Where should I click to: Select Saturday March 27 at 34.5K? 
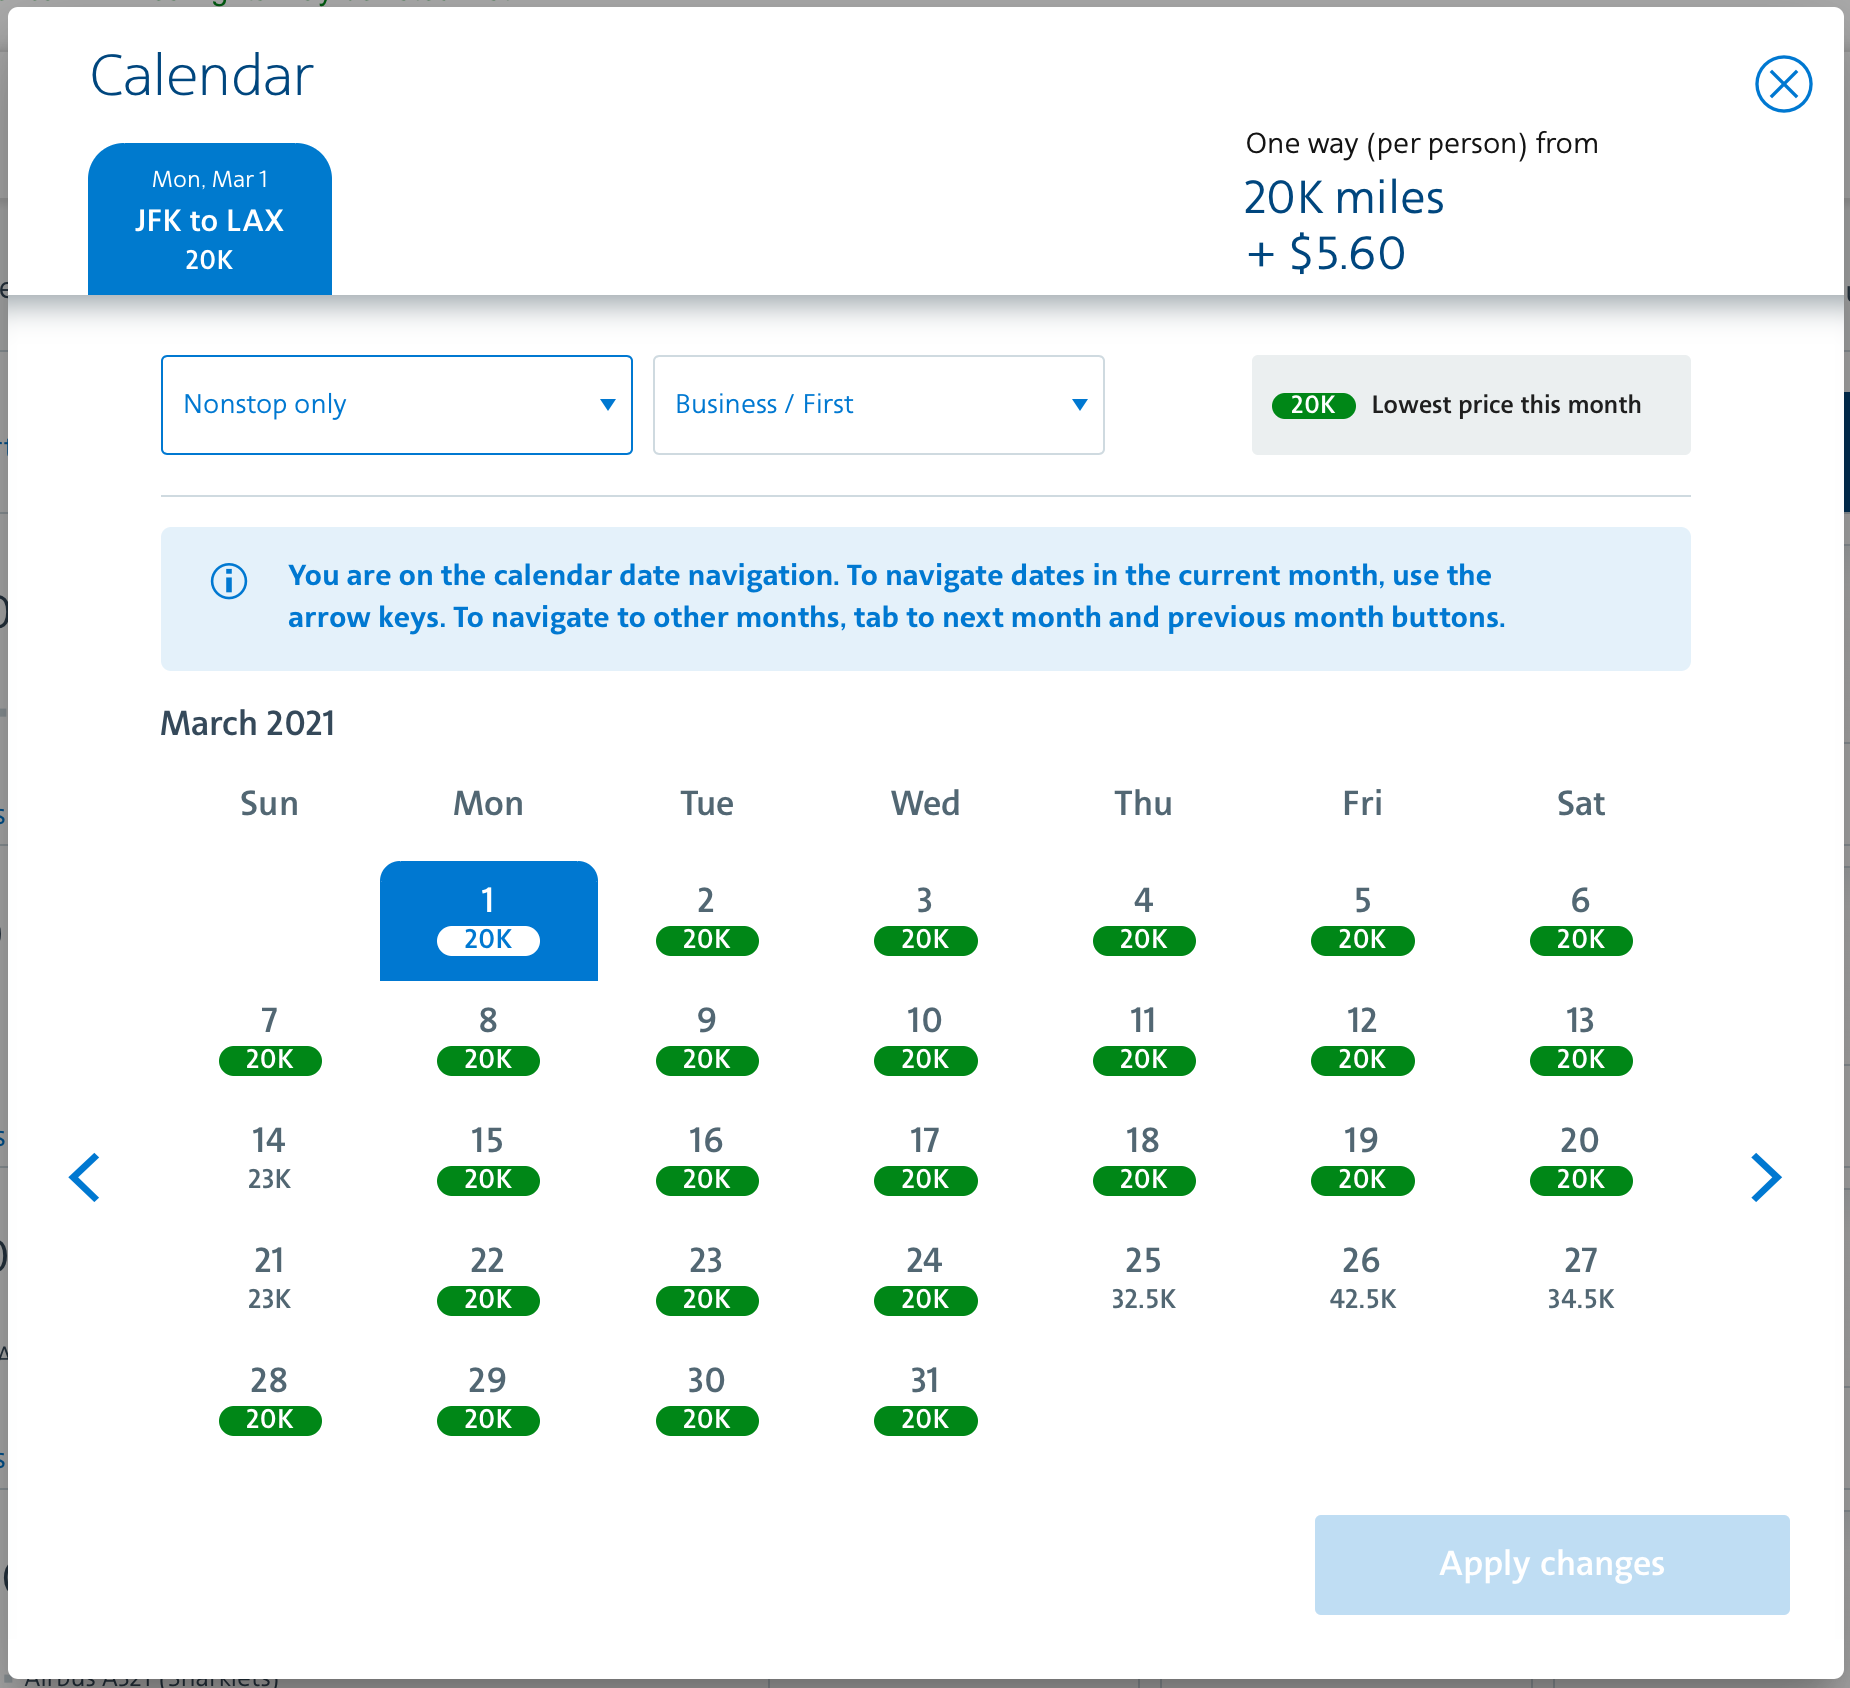tap(1580, 1278)
